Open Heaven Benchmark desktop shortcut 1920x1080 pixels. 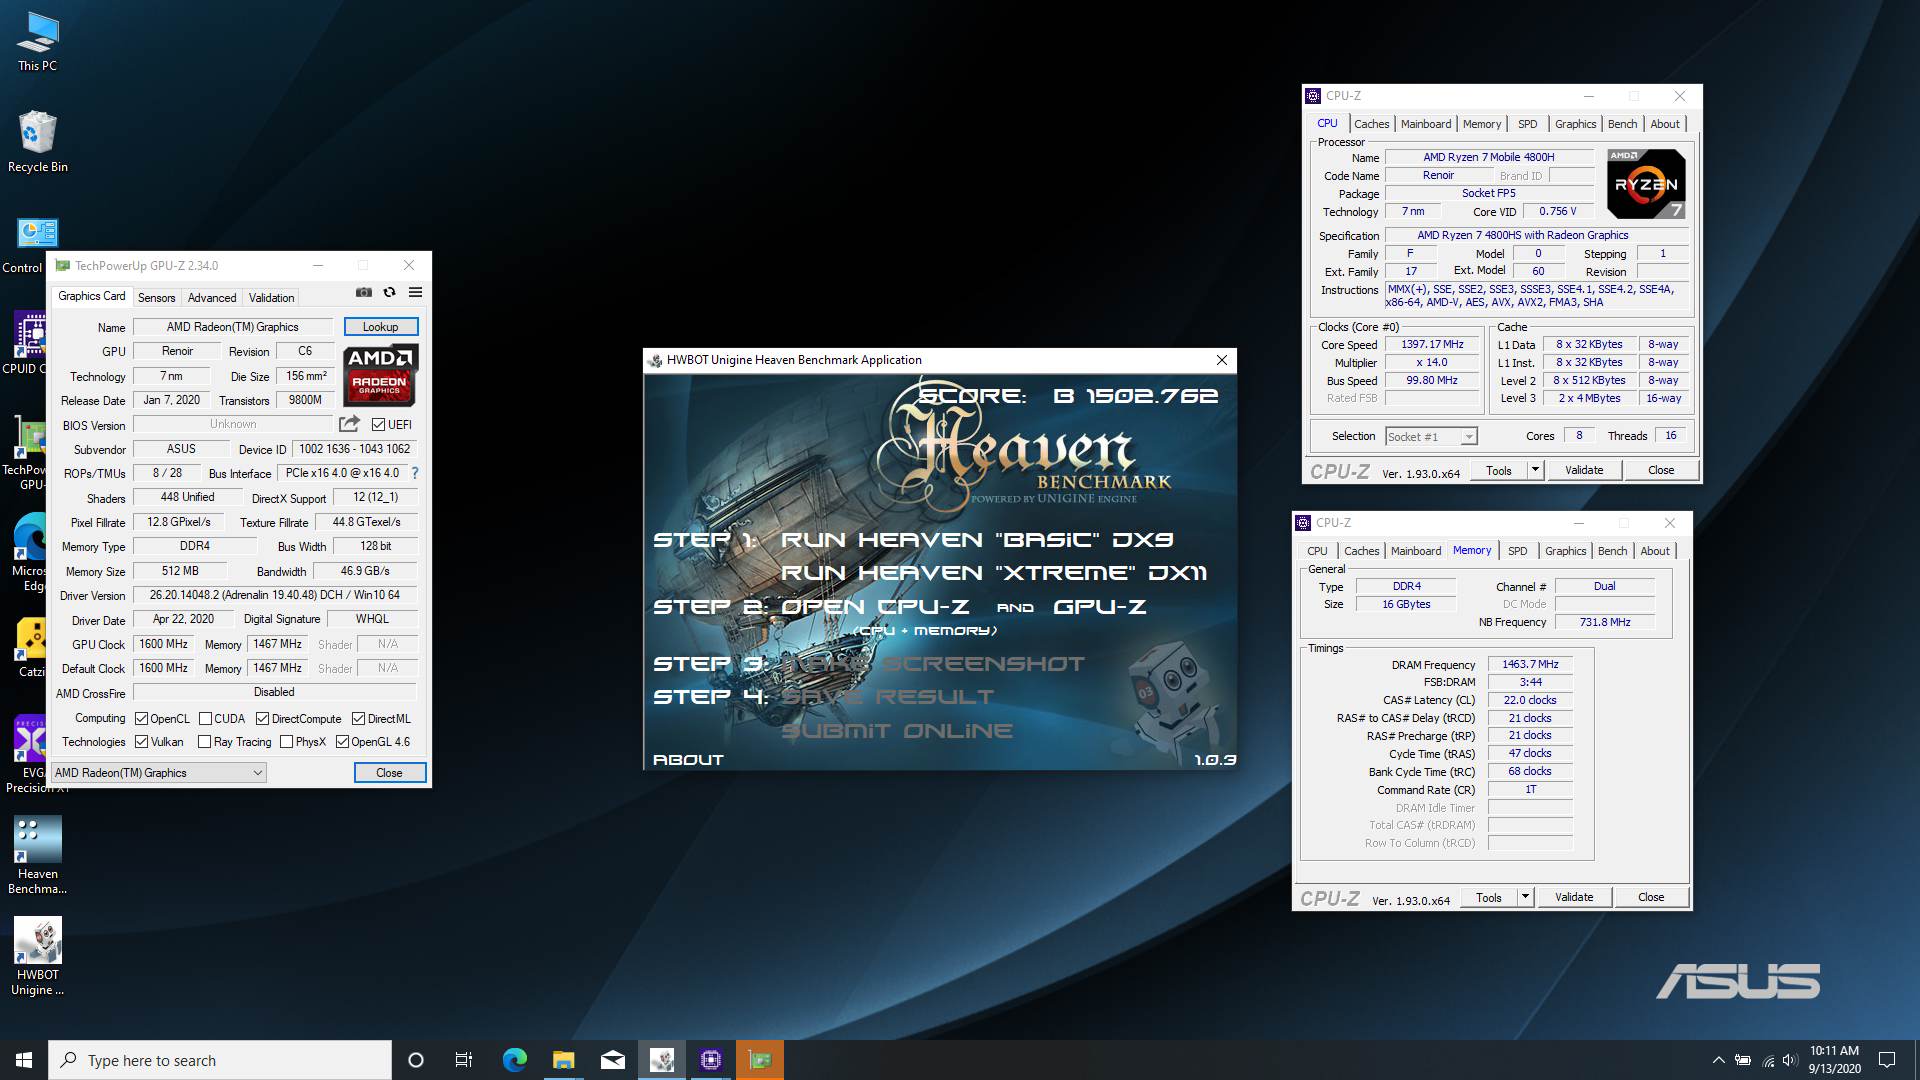click(37, 855)
